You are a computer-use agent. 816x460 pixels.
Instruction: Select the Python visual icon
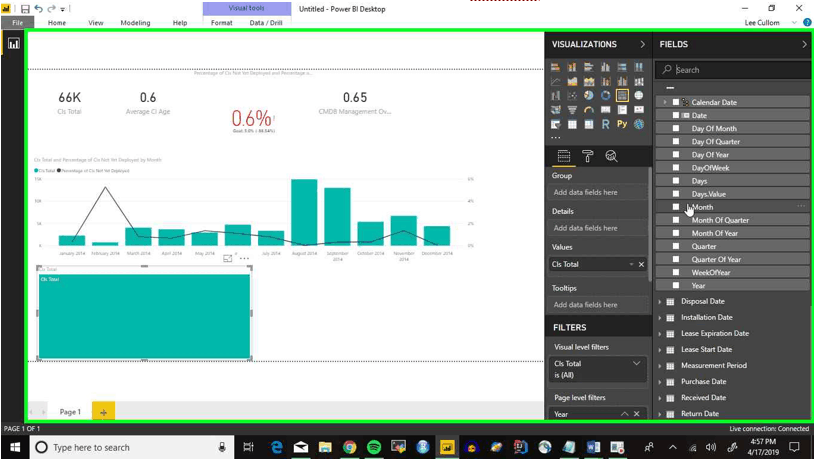(622, 125)
